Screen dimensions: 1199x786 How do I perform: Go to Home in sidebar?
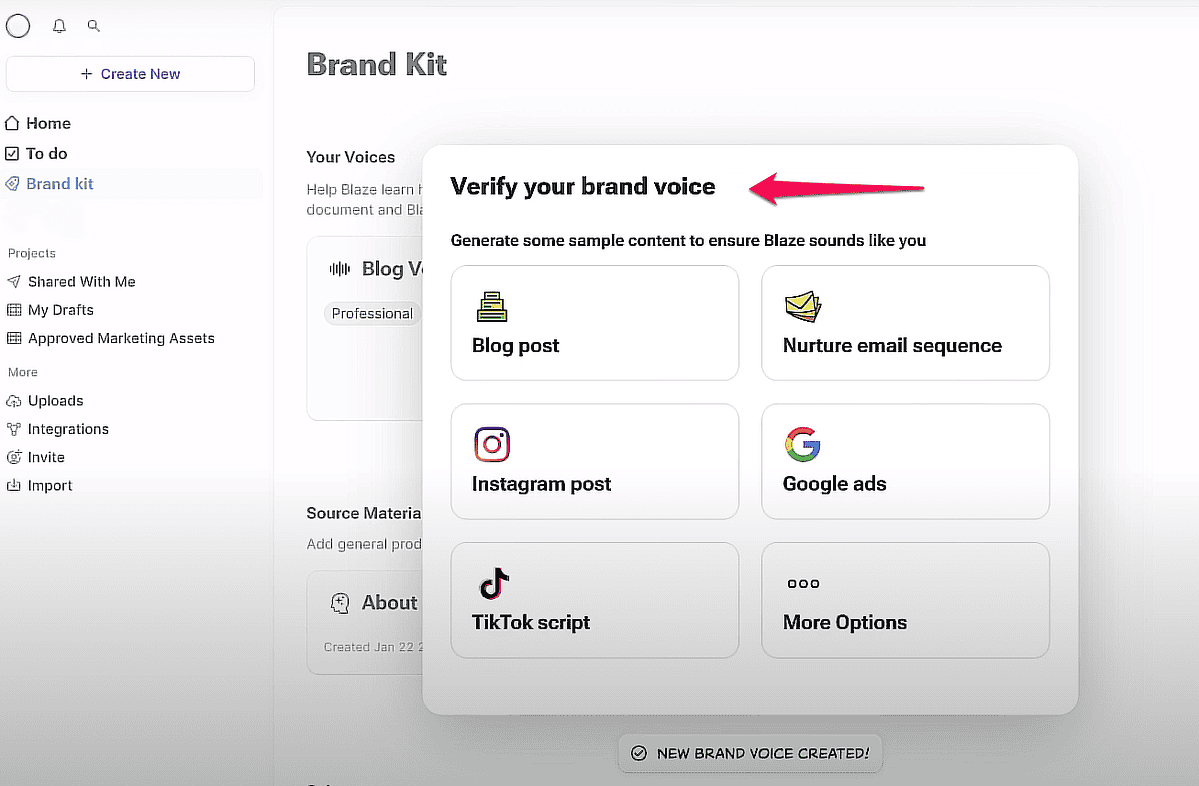click(x=48, y=123)
